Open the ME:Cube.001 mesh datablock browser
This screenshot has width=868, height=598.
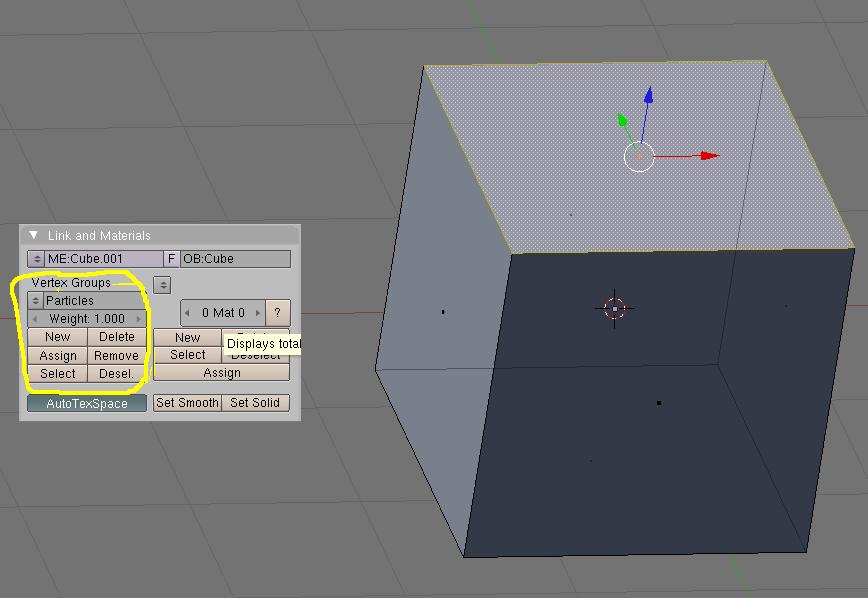point(37,259)
